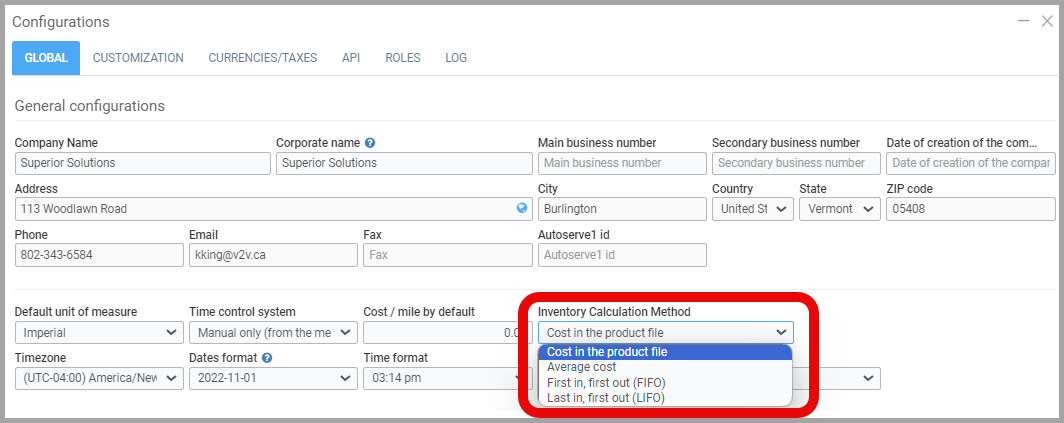The height and width of the screenshot is (423, 1064).
Task: Click help icon beside Dates format
Action: [x=267, y=358]
